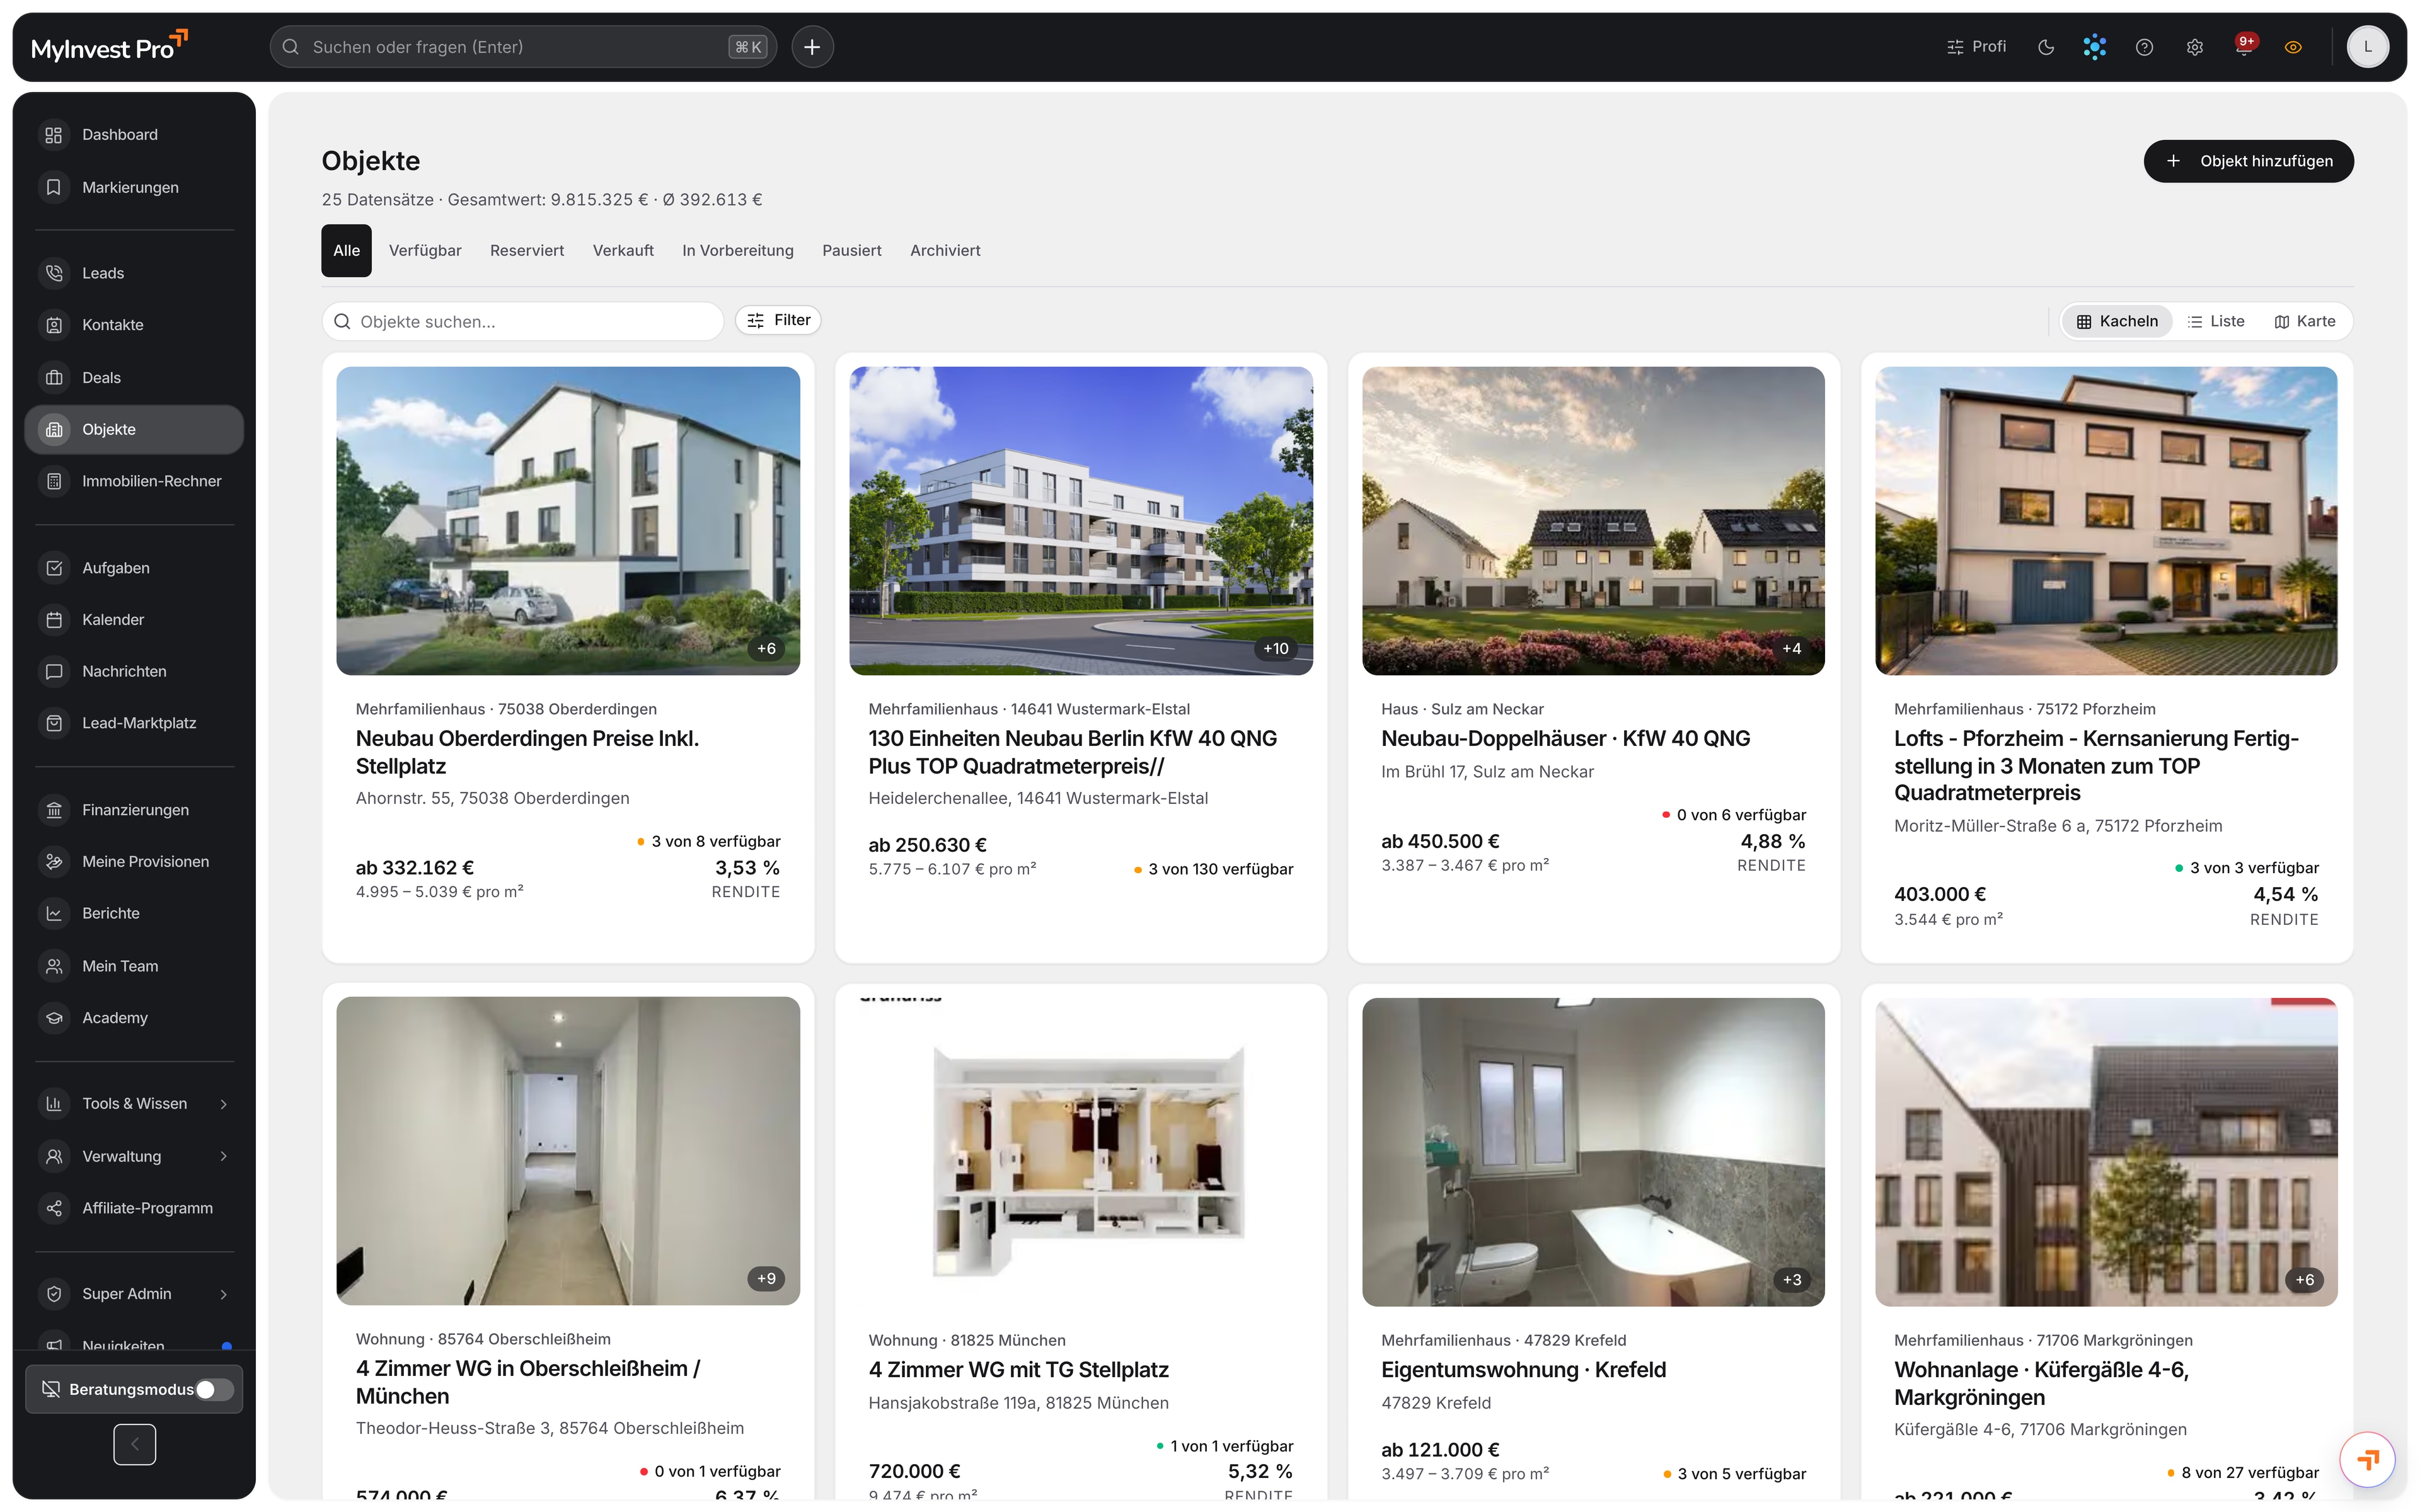
Task: Open the blue AI assistant icon in header
Action: point(2094,47)
